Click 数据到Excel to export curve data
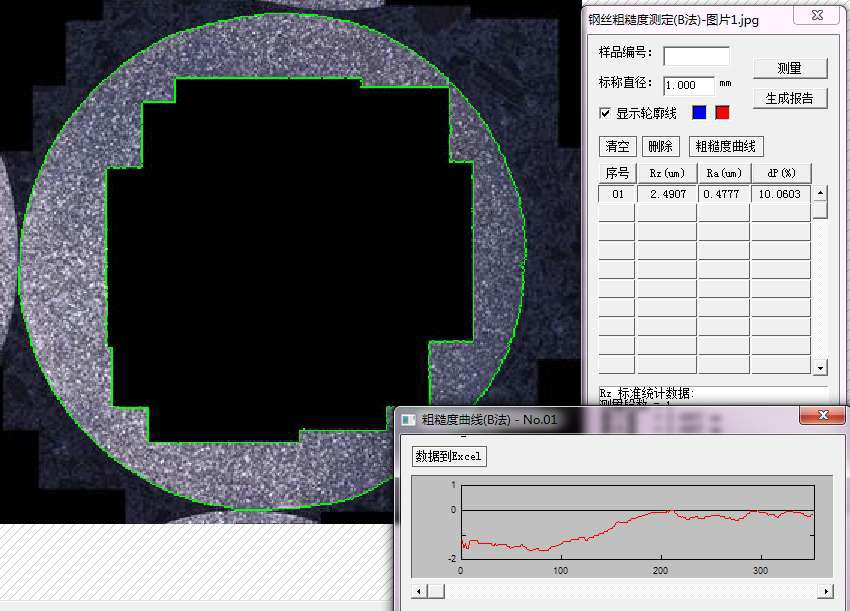This screenshot has width=850, height=611. click(448, 456)
